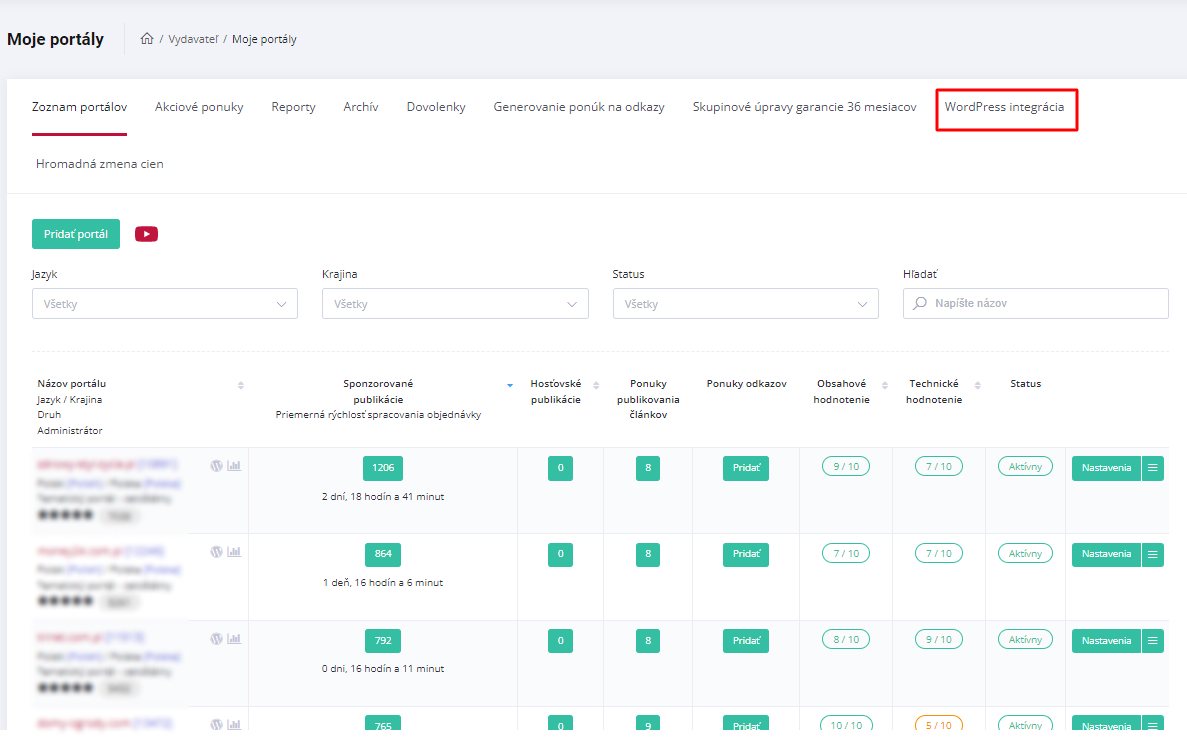1187x742 pixels.
Task: Click the 7/10 technical rating in 1206 row
Action: tap(939, 466)
